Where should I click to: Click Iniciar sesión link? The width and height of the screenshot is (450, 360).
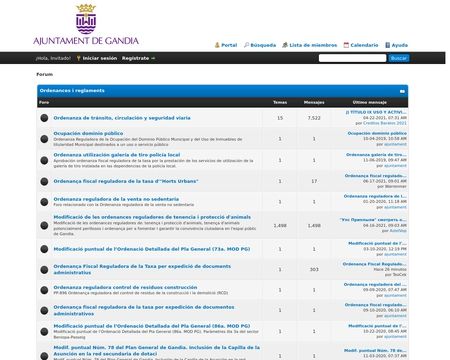pos(100,58)
